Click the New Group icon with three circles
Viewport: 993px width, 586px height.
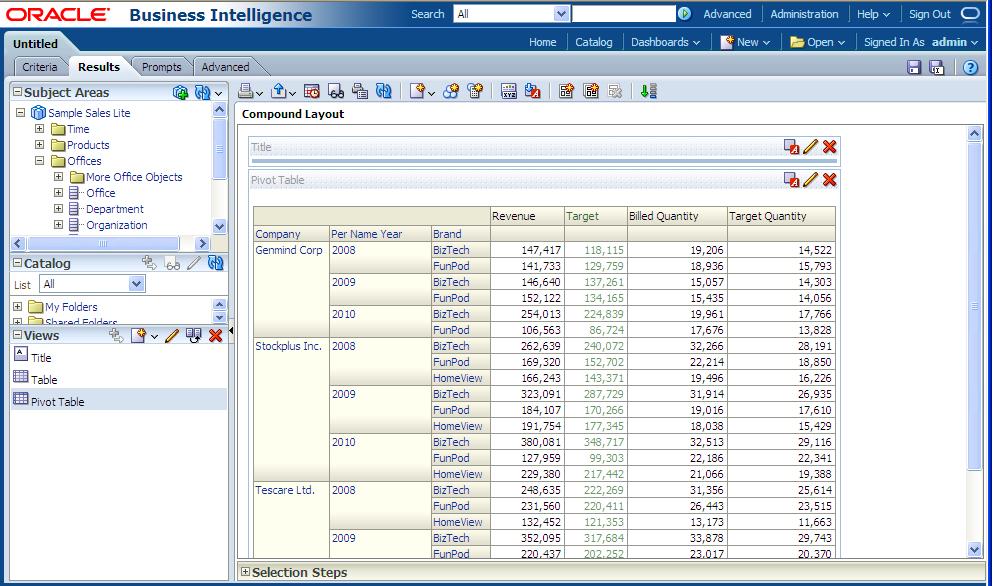coord(451,91)
